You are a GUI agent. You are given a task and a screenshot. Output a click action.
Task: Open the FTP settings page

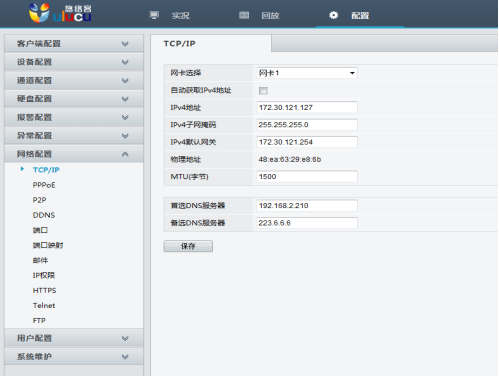(x=39, y=320)
